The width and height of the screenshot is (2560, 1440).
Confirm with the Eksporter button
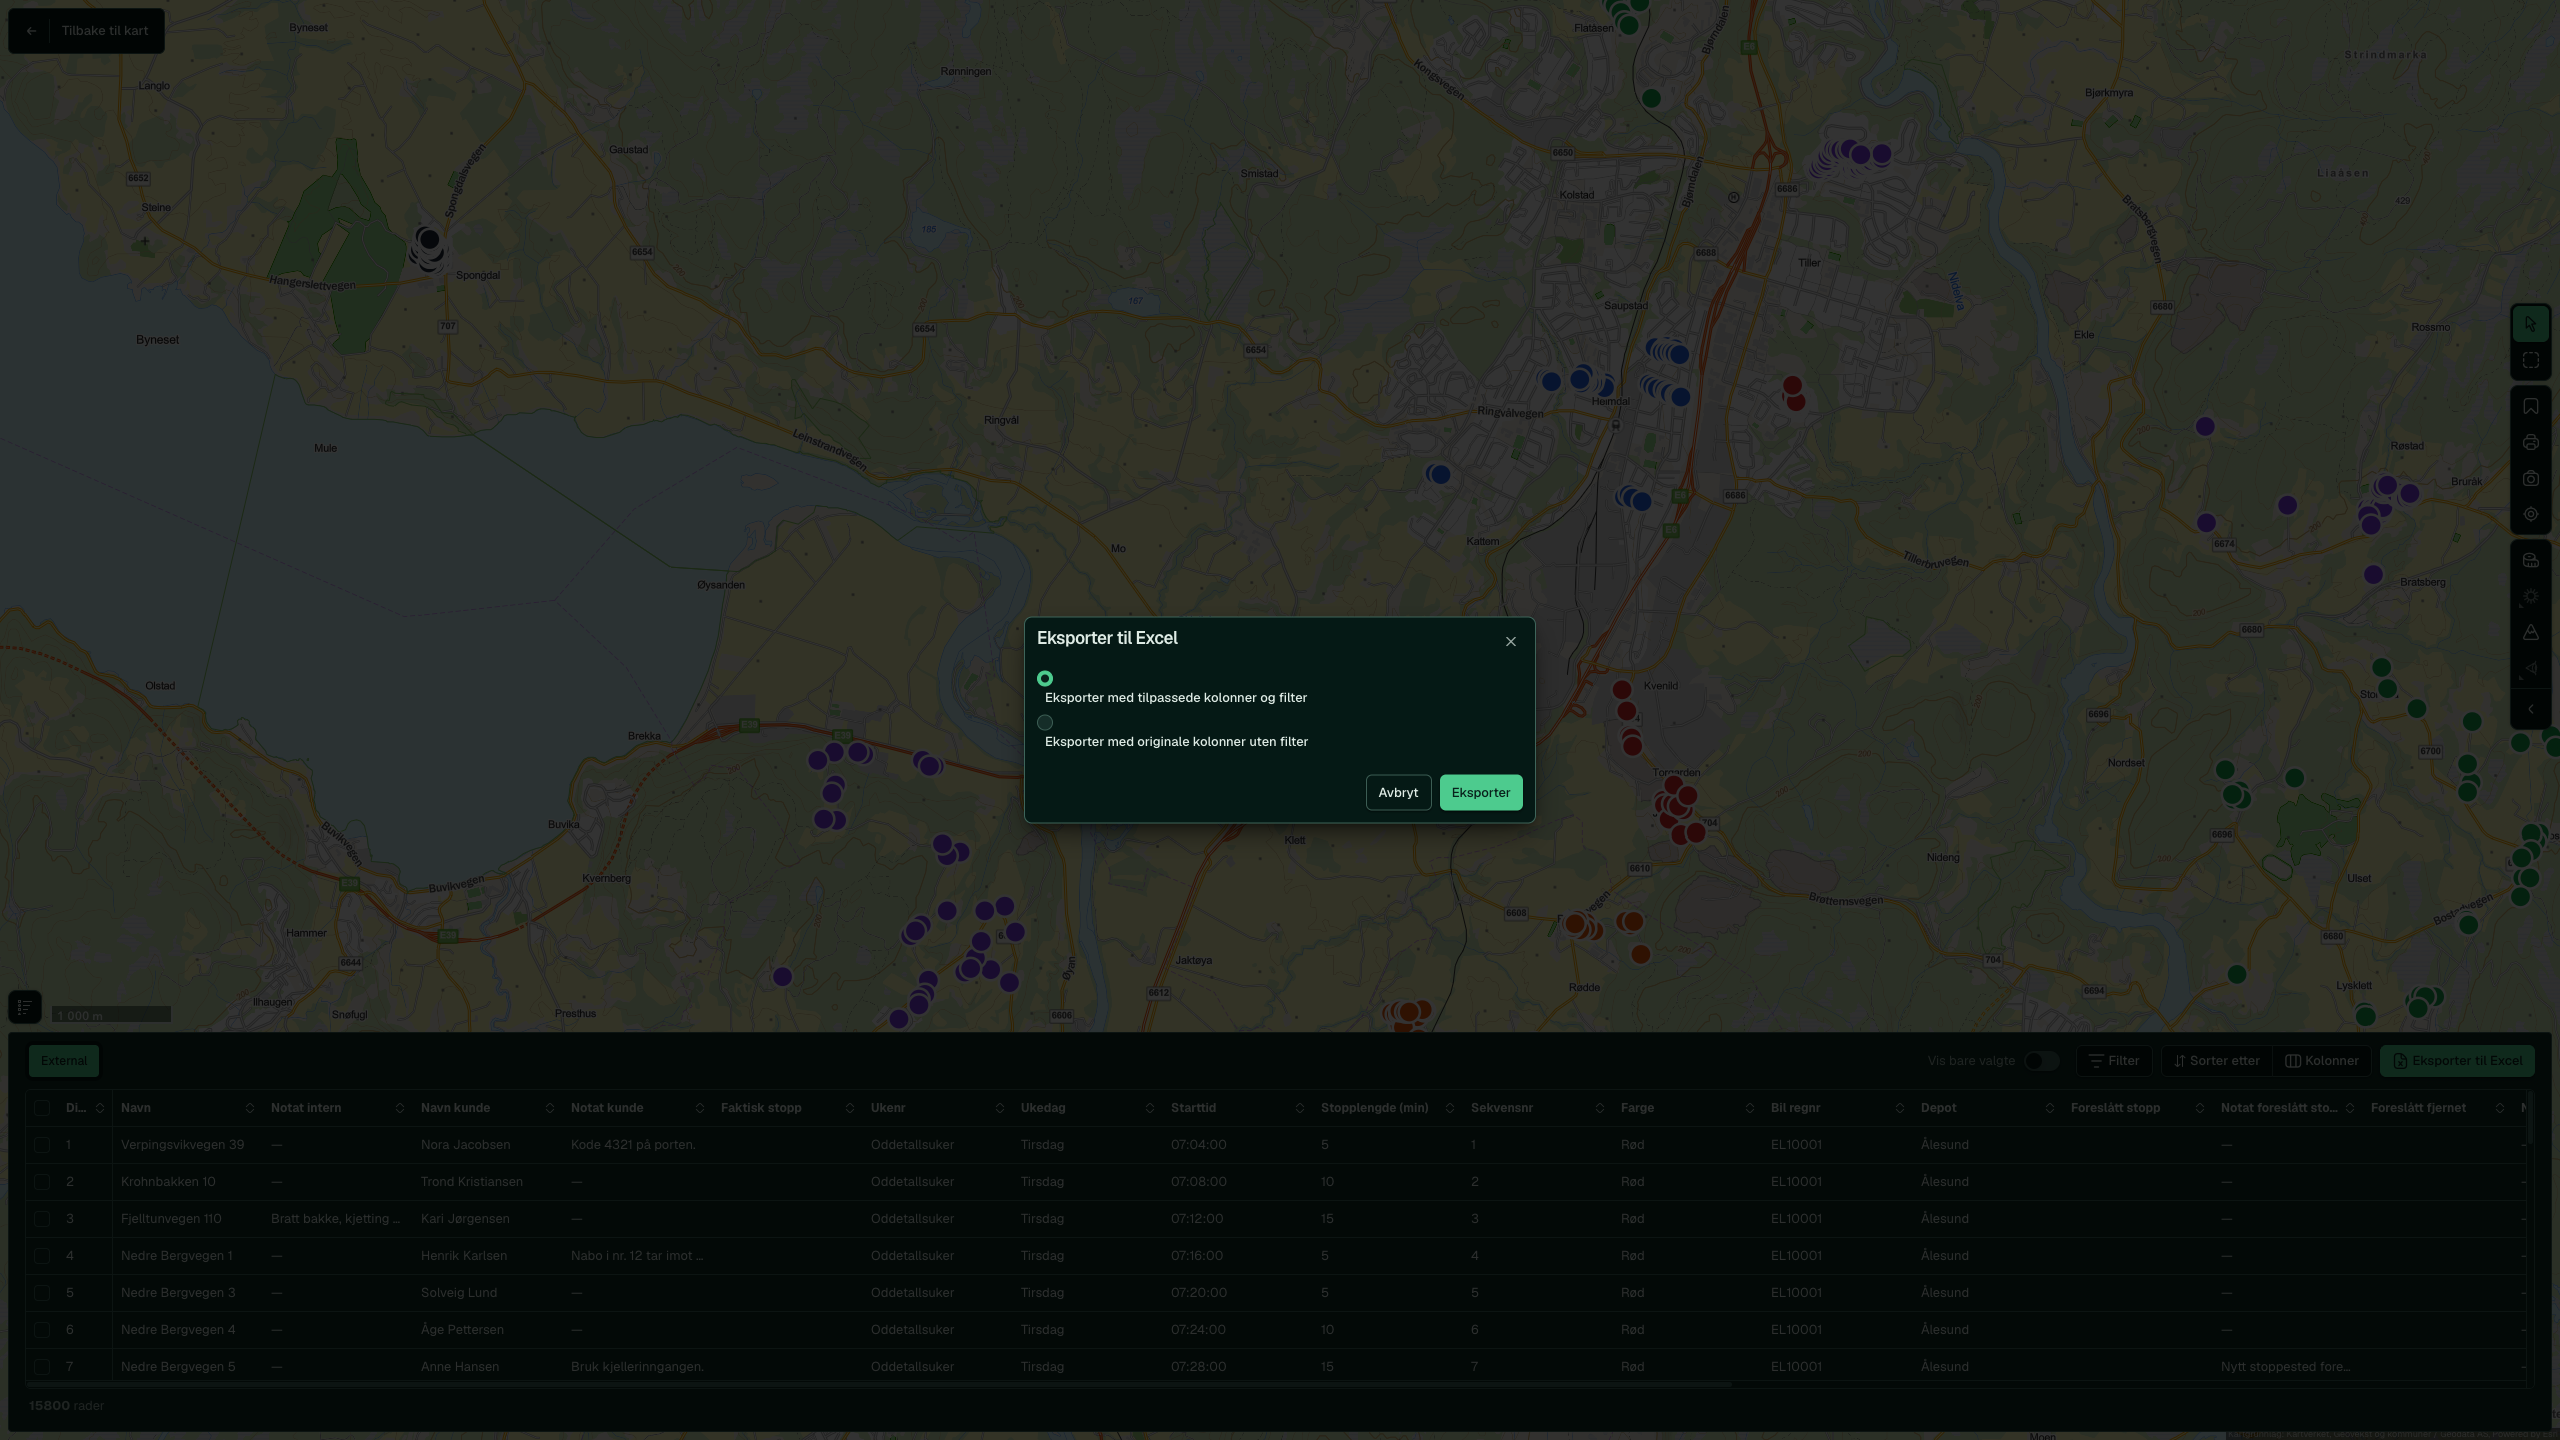(x=1481, y=792)
